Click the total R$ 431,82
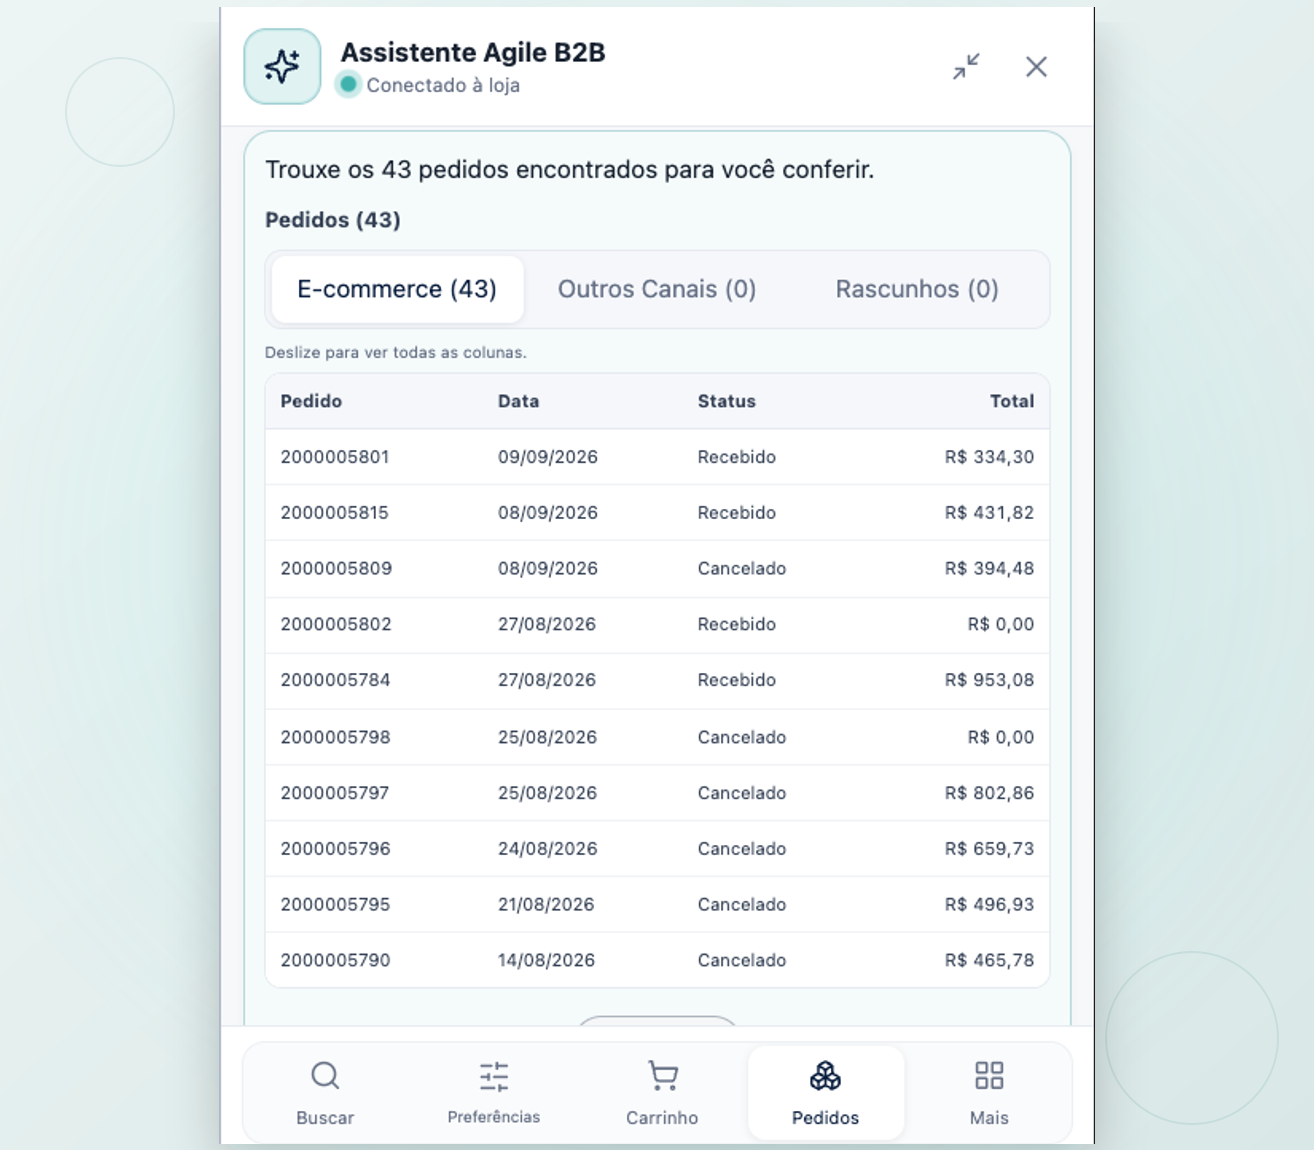The width and height of the screenshot is (1314, 1150). coord(989,513)
